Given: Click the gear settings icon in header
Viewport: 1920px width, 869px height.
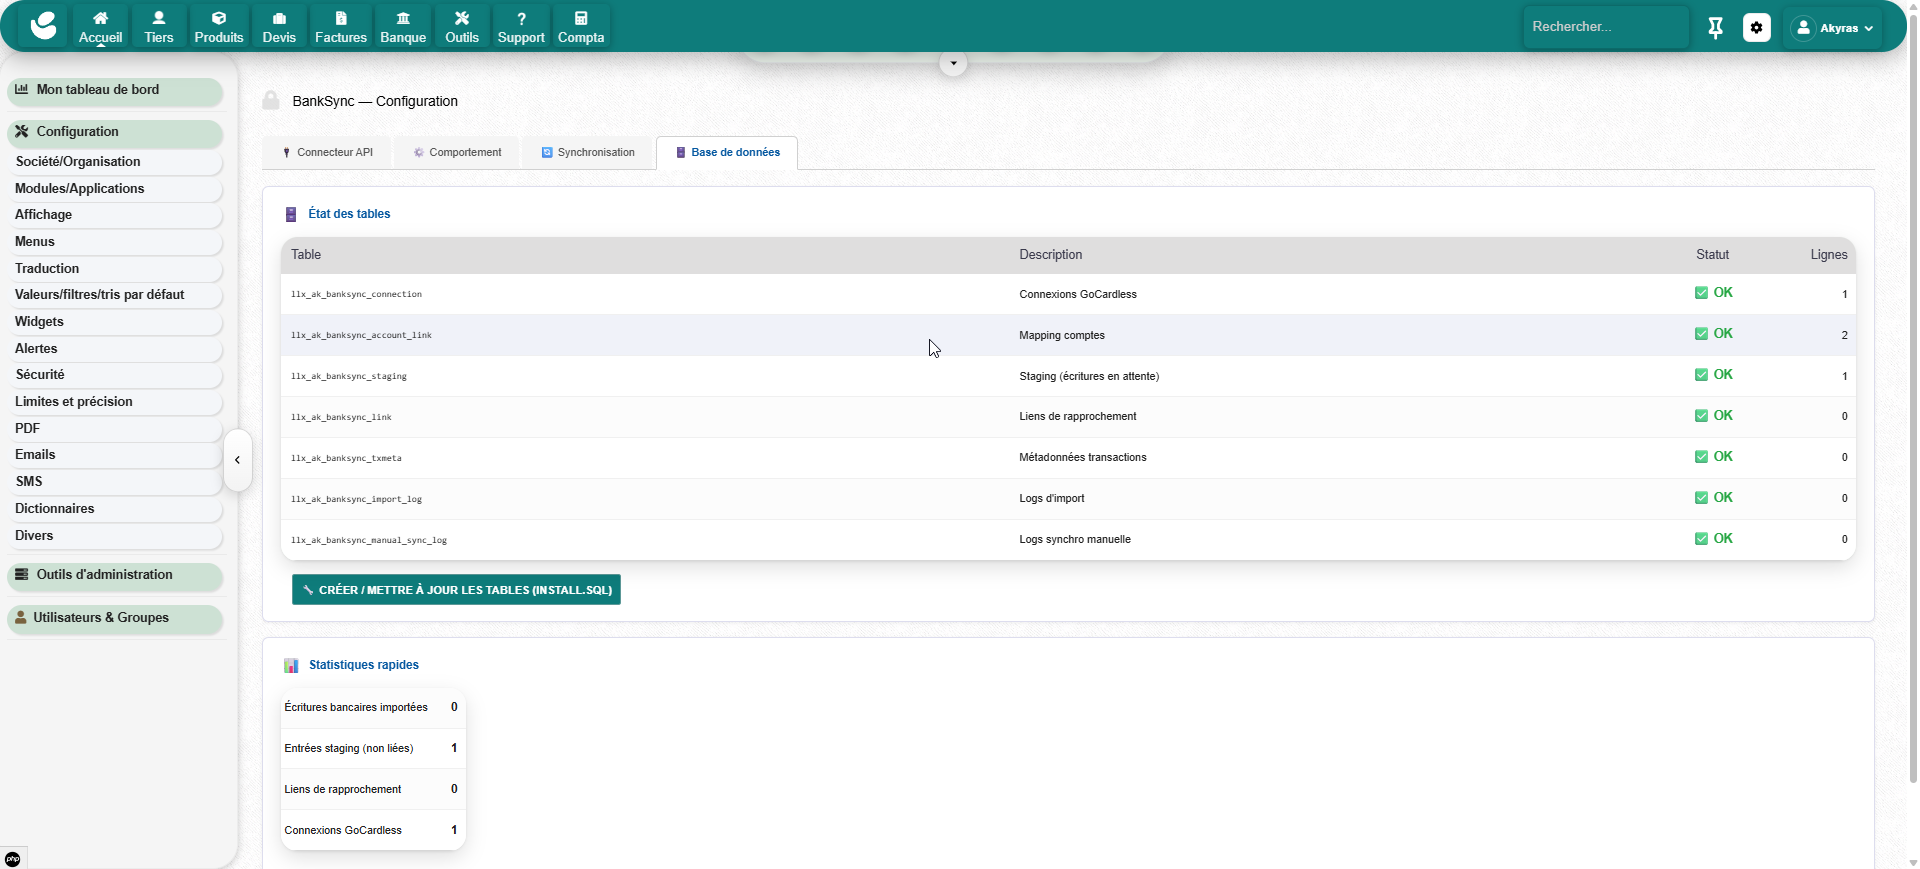Looking at the screenshot, I should tap(1756, 28).
